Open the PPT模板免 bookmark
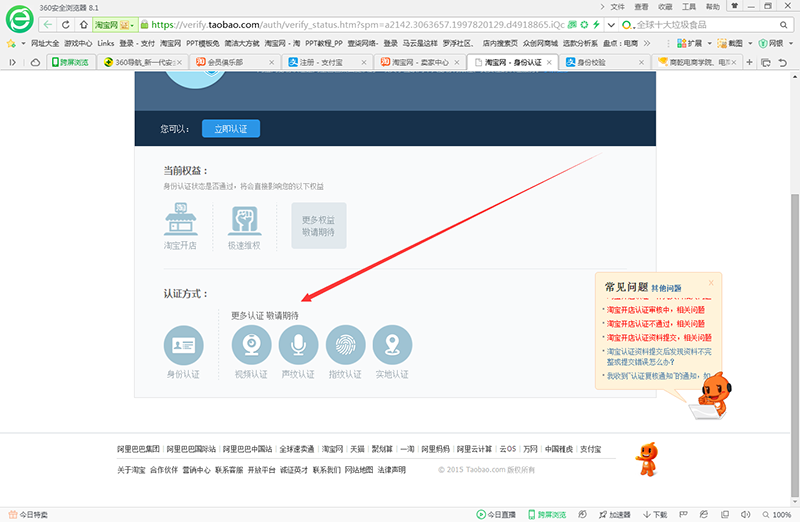The height and width of the screenshot is (522, 800). coord(203,43)
